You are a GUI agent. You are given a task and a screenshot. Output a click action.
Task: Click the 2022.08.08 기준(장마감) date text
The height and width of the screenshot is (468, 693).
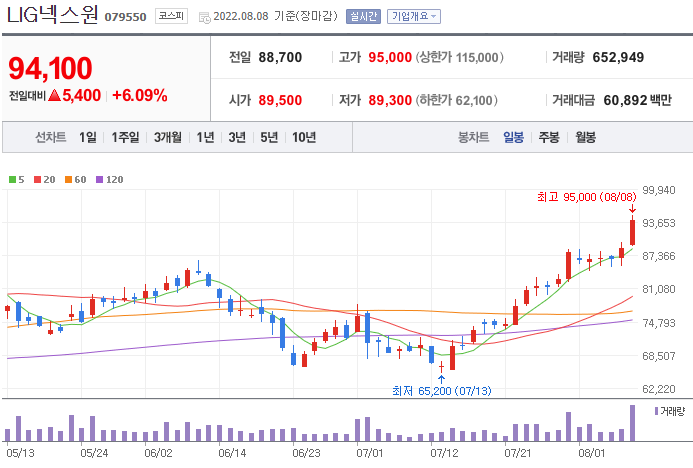(x=275, y=16)
